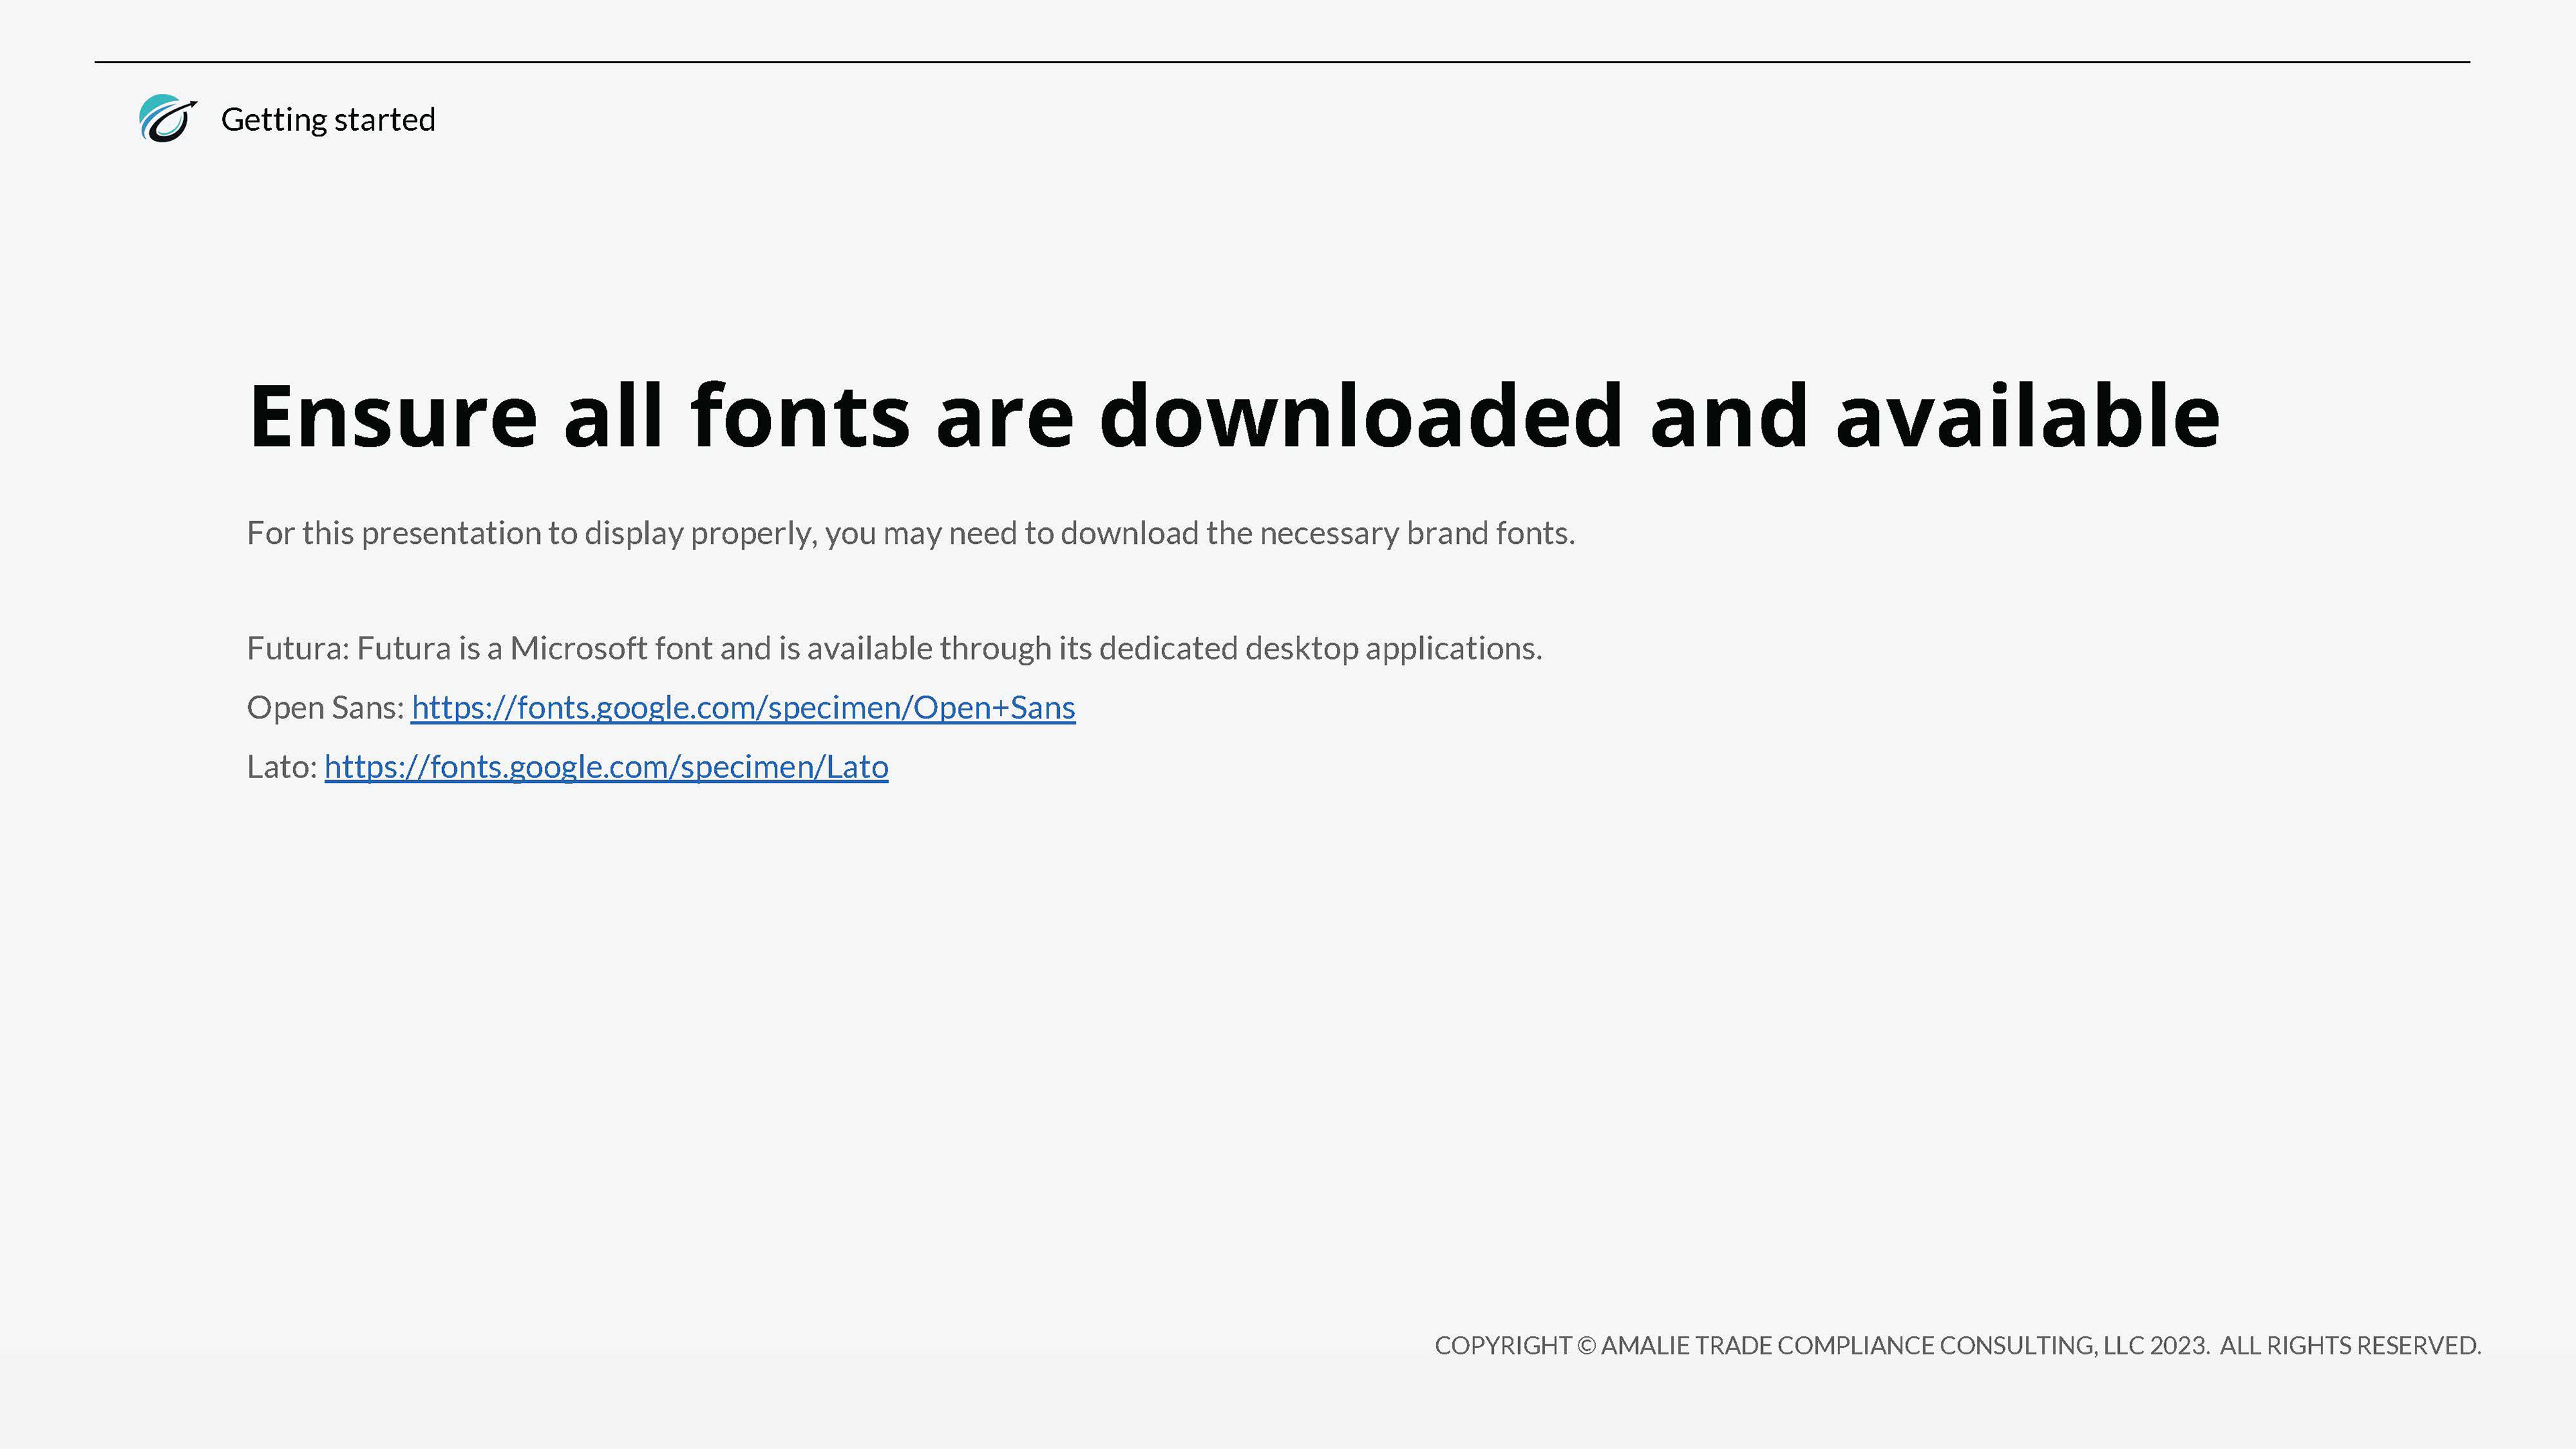
Task: Click the horizontal divider line at top
Action: point(1282,62)
